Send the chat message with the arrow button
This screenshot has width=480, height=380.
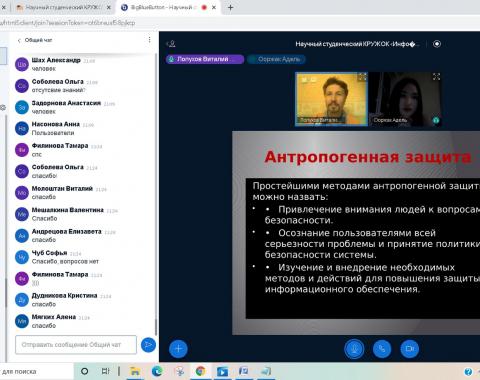pos(148,345)
